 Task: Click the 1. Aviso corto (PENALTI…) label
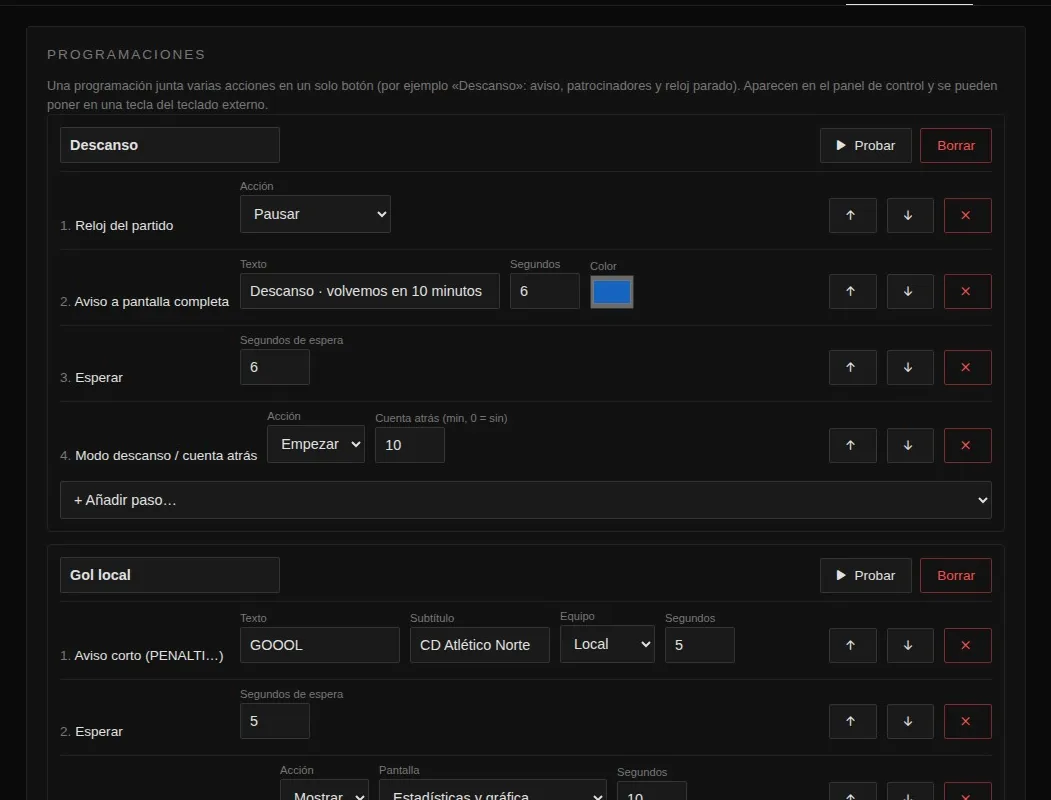click(141, 655)
